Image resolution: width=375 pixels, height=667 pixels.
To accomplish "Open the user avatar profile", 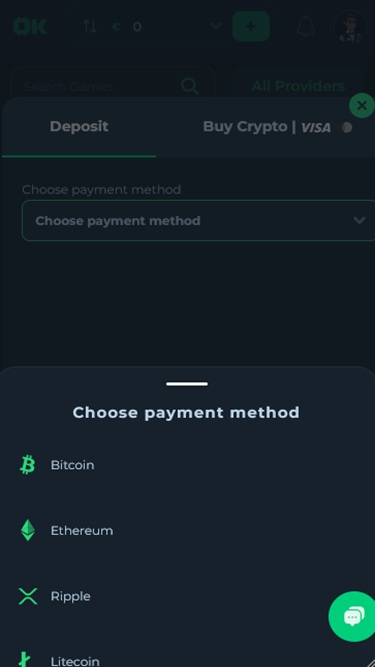I will [351, 27].
